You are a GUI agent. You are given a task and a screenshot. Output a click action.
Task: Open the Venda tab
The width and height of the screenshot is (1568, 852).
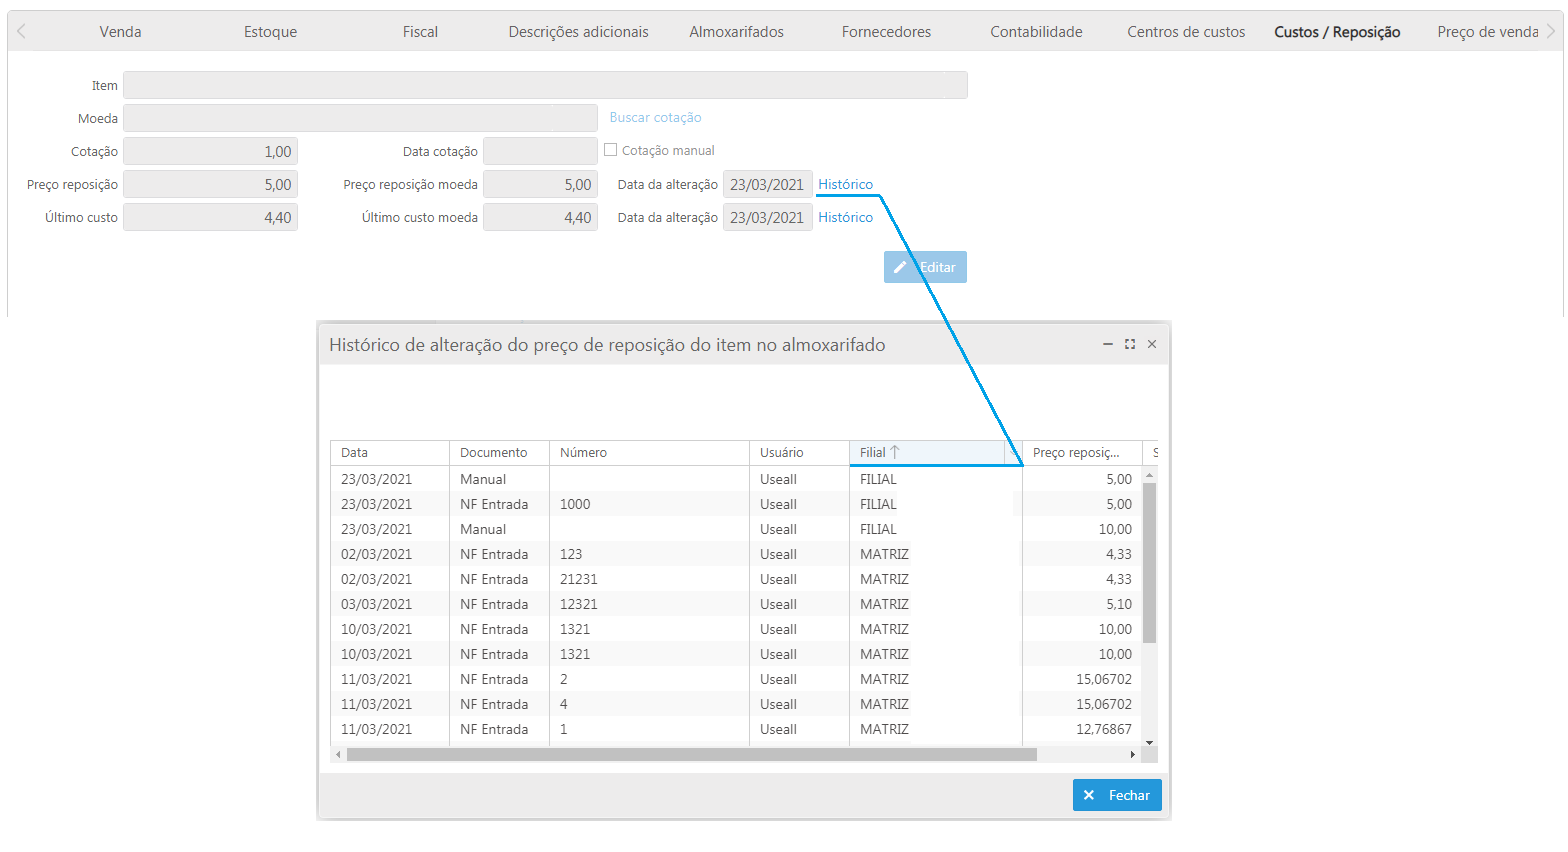tap(120, 32)
